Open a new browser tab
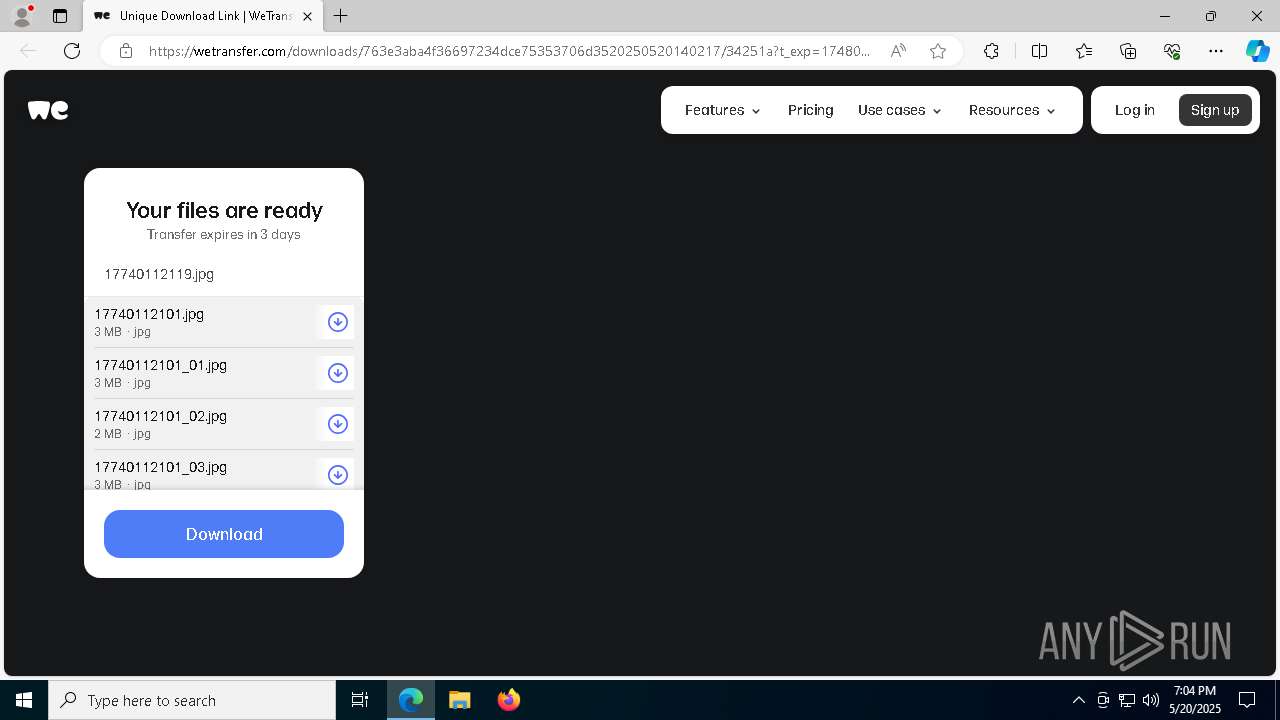 coord(341,16)
